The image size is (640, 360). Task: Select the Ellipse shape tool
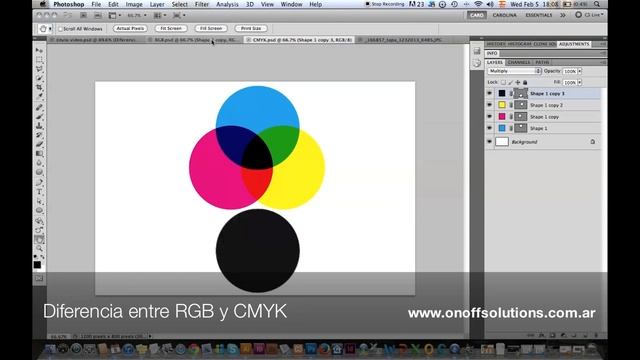pos(39,211)
